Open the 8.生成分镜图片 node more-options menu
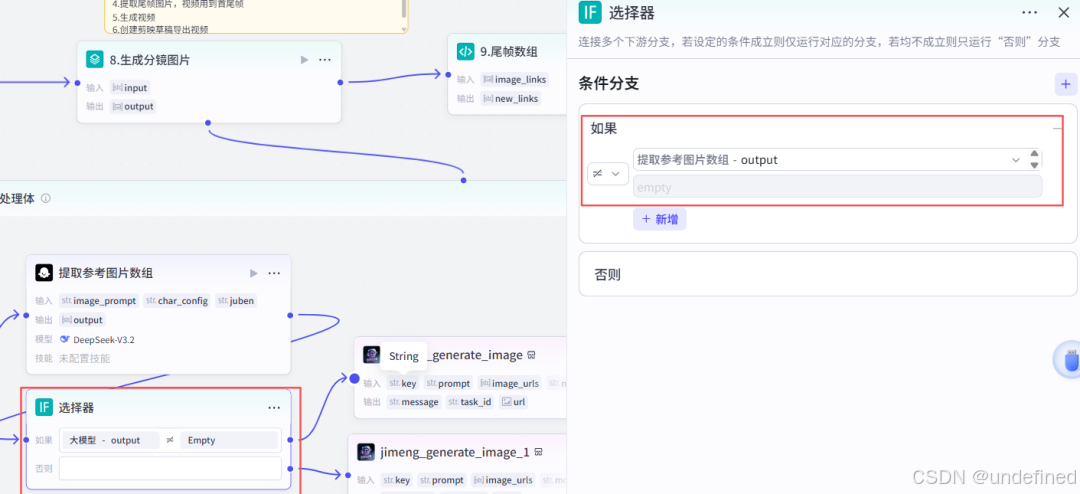The height and width of the screenshot is (494, 1080). pos(325,60)
